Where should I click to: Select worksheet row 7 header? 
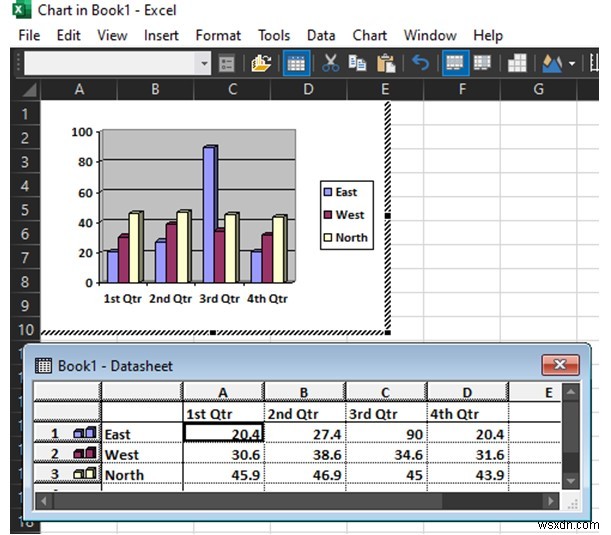[x=25, y=258]
